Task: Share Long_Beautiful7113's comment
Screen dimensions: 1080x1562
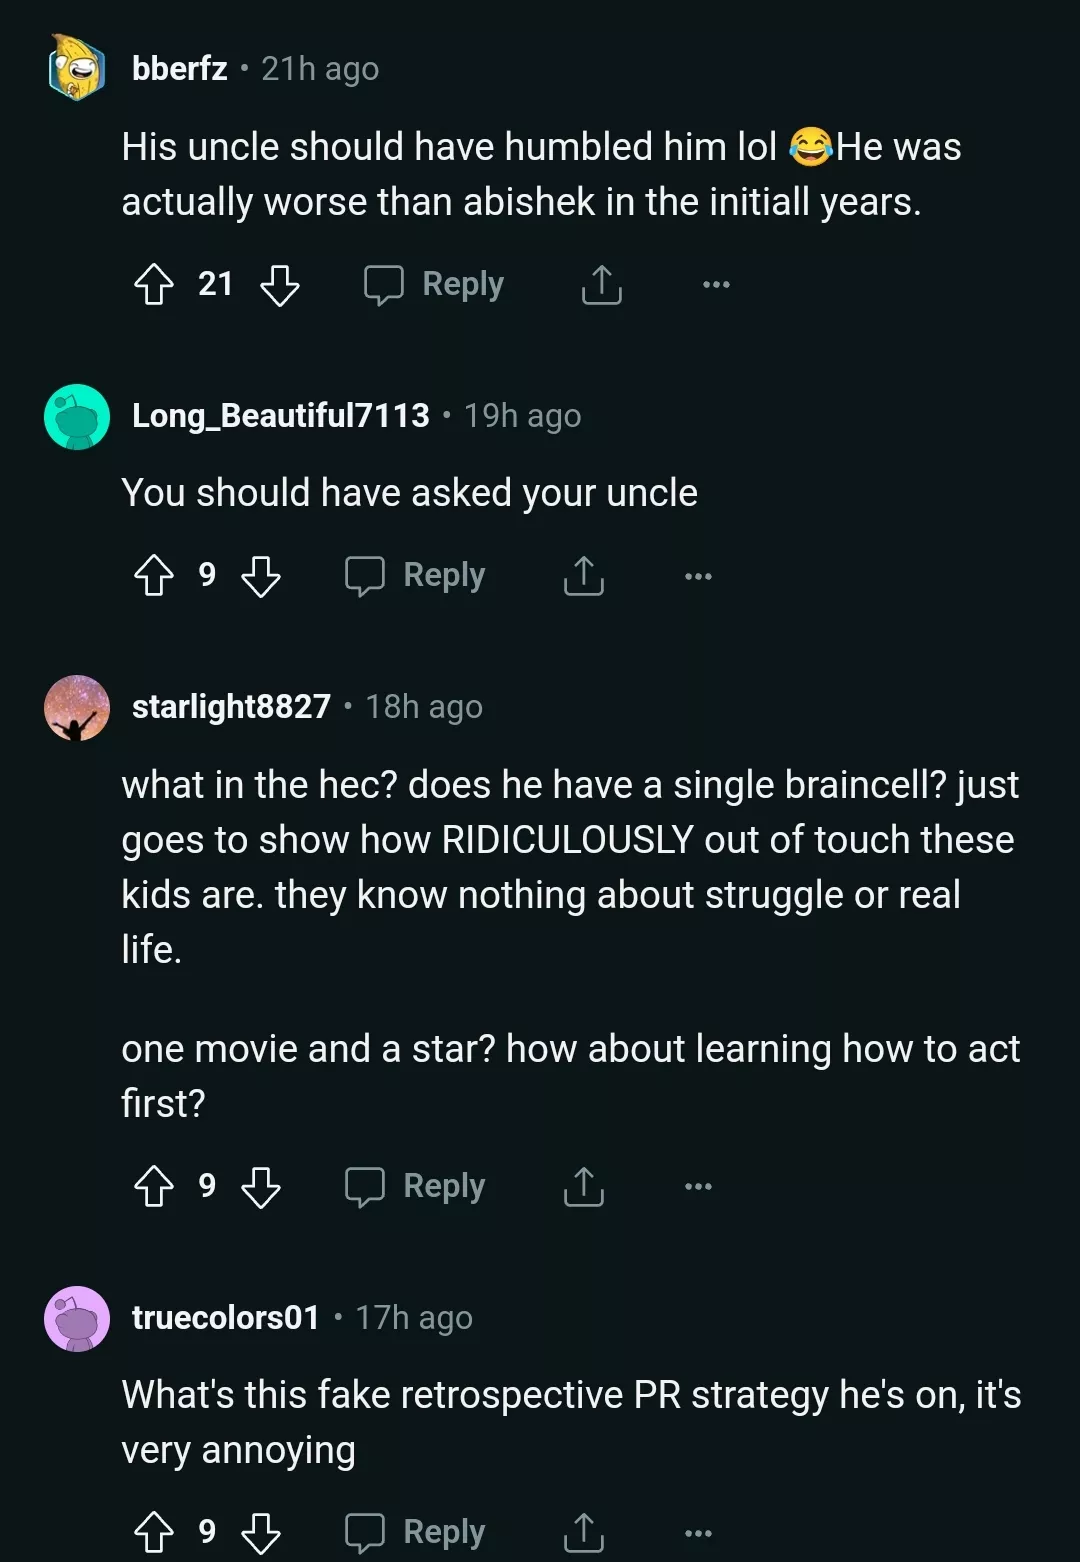Action: [x=583, y=576]
